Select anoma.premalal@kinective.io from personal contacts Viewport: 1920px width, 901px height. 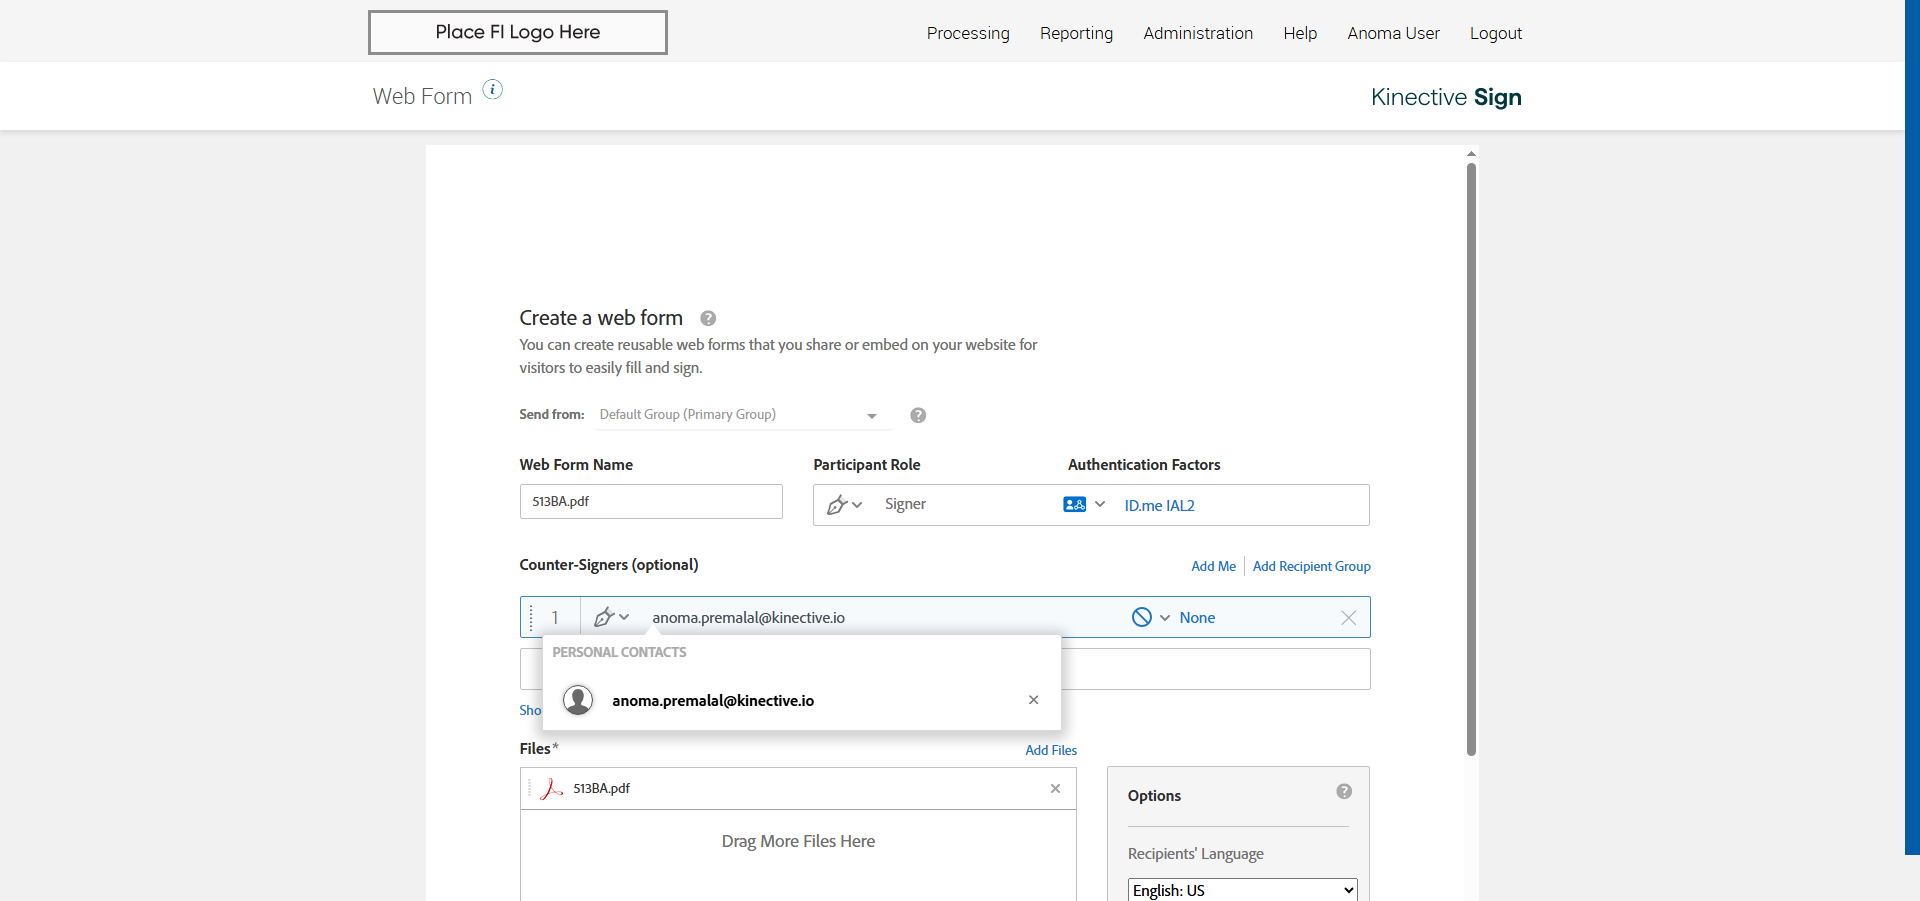point(712,701)
